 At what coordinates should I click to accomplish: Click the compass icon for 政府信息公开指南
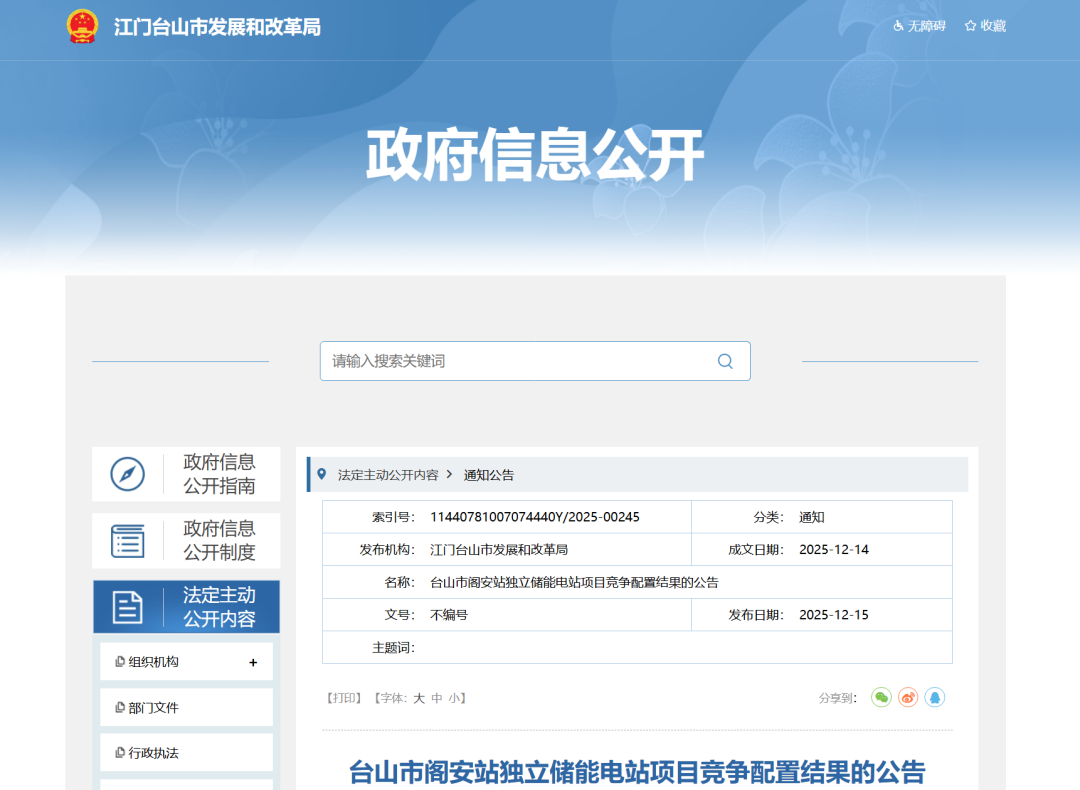click(128, 474)
